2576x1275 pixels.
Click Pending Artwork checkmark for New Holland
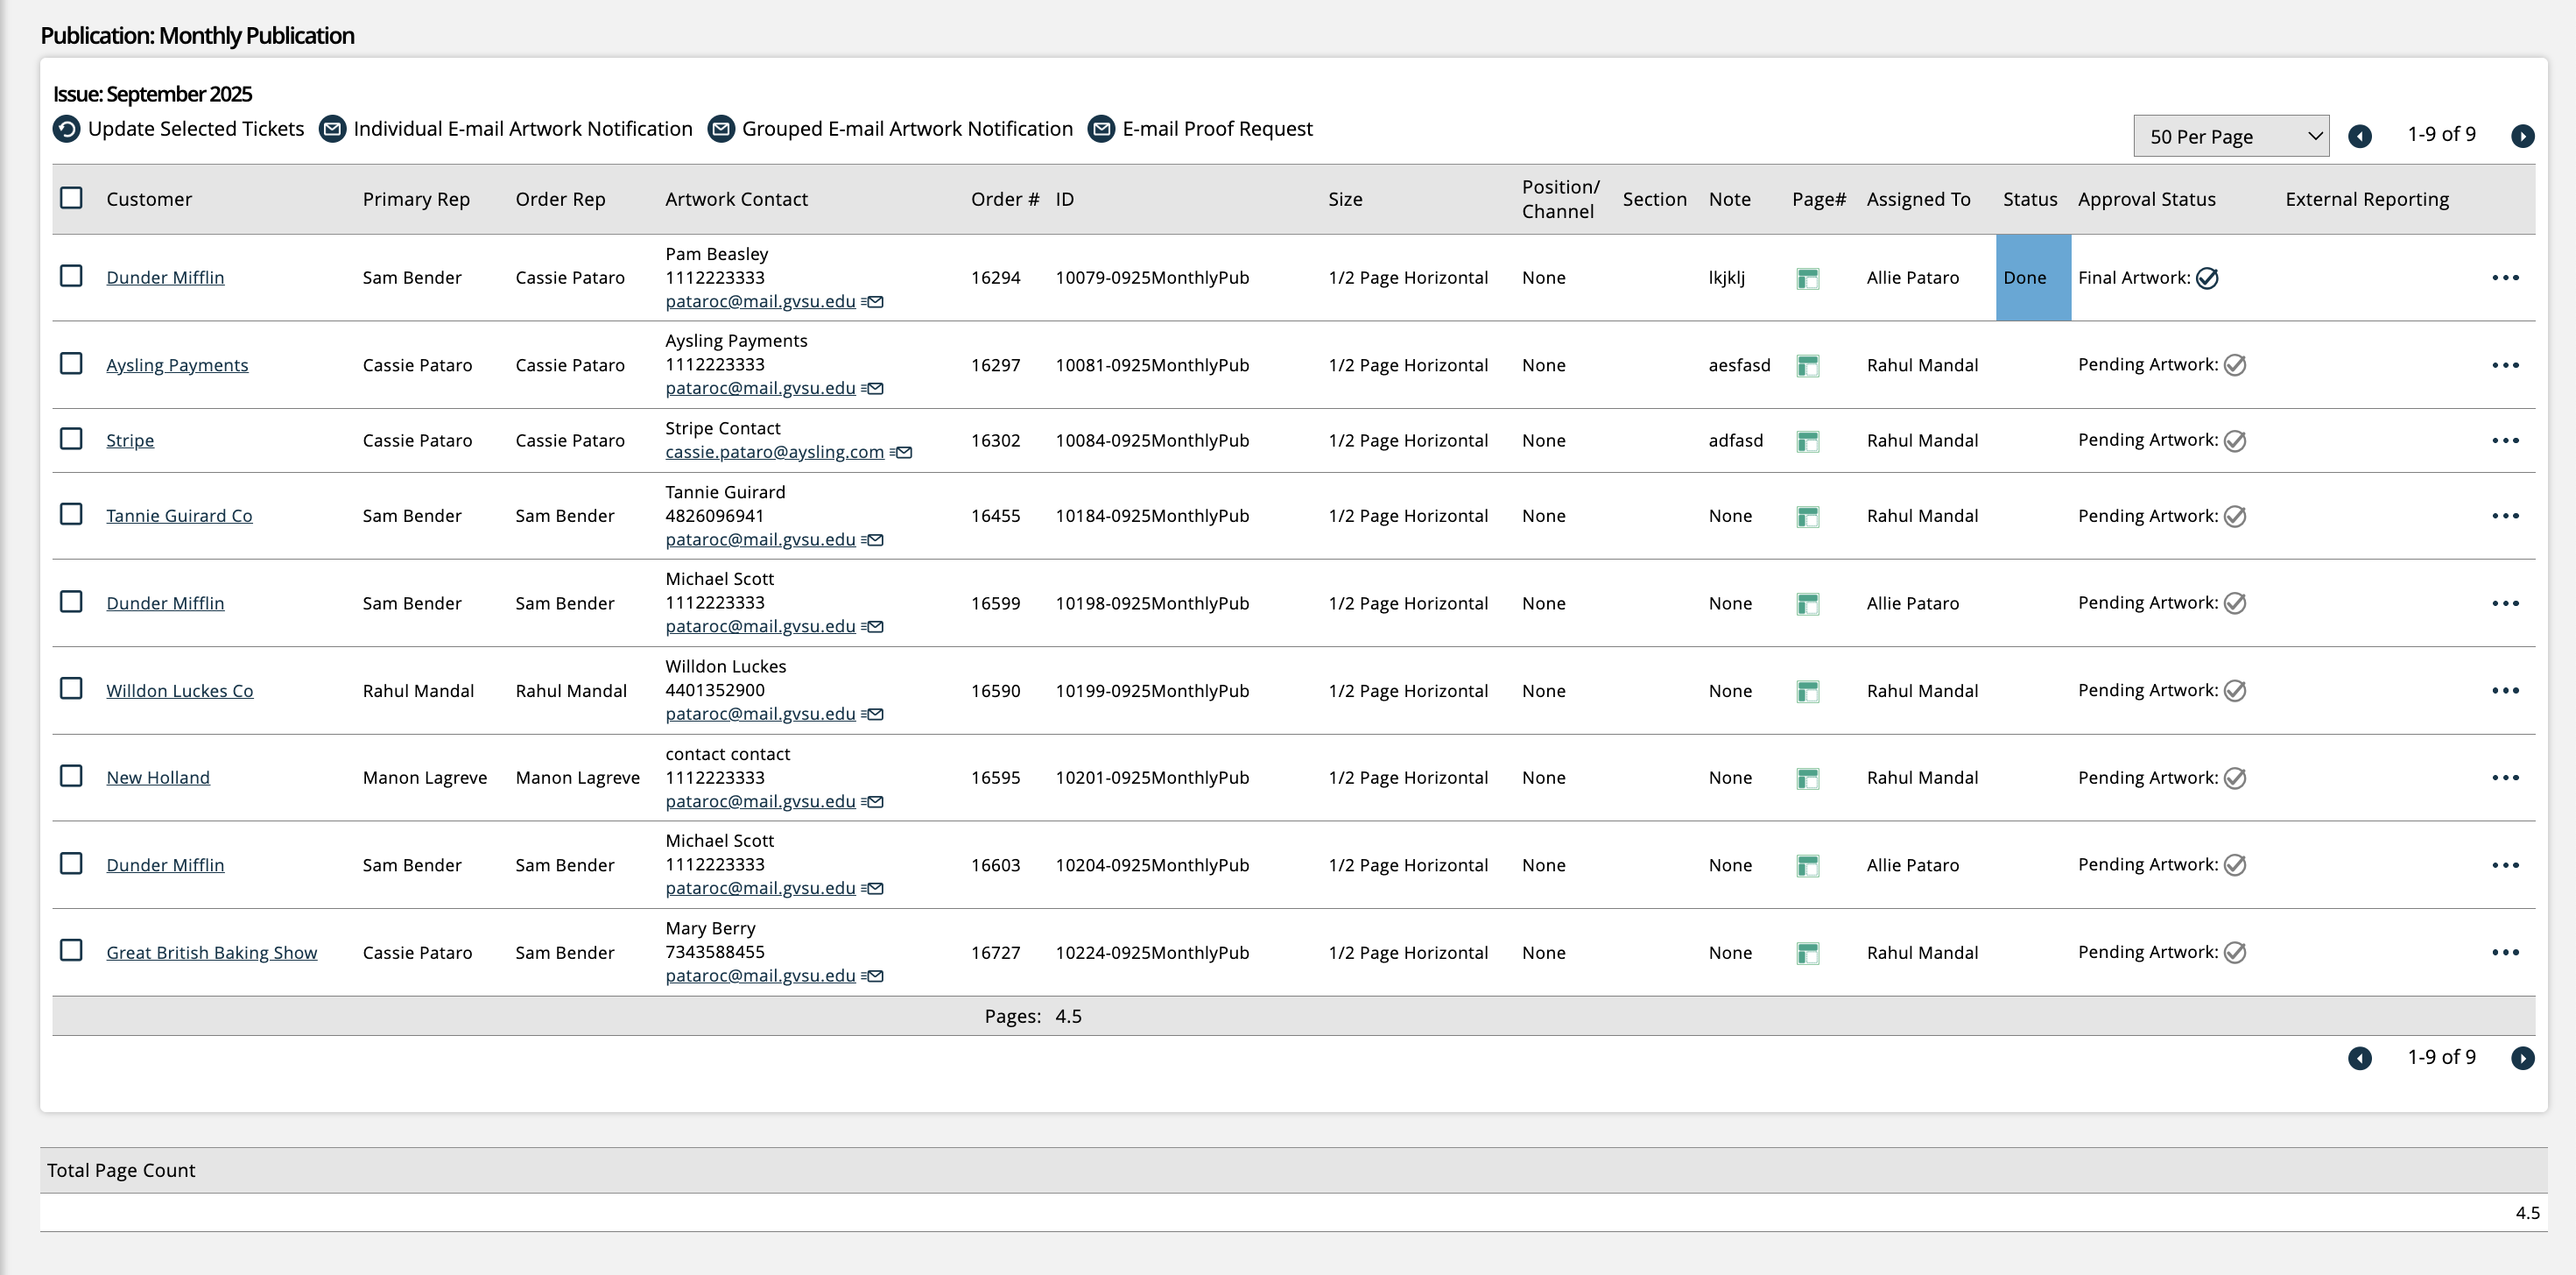(2235, 778)
